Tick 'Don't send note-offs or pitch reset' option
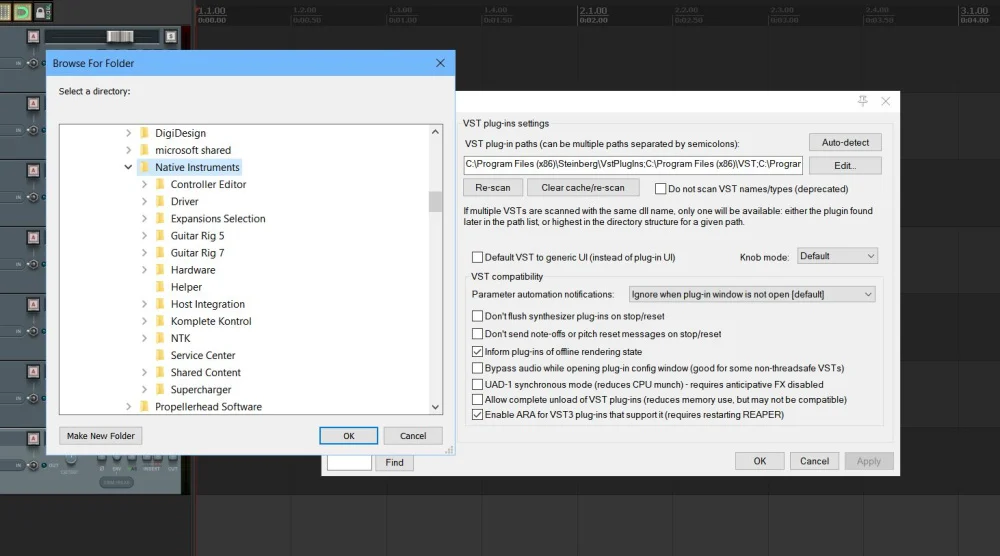This screenshot has width=1000, height=556. (x=477, y=333)
